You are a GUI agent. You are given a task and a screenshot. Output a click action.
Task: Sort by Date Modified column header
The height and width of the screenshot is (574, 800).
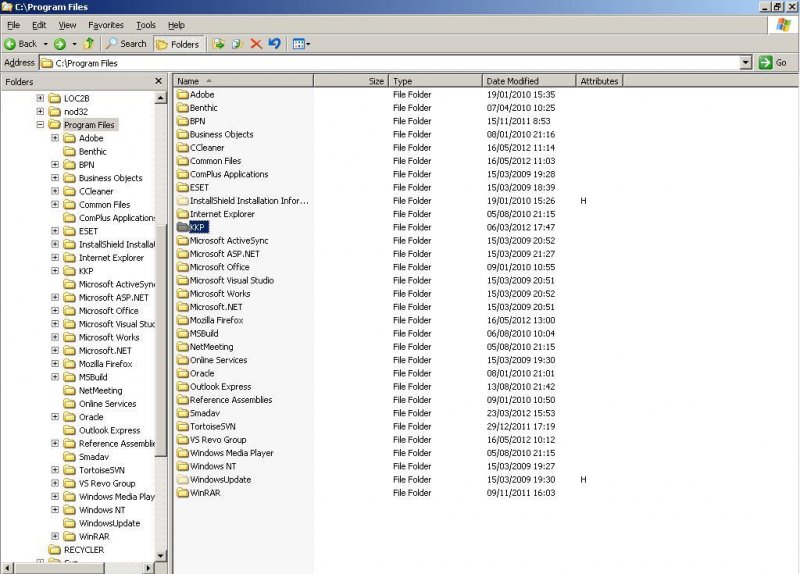coord(512,81)
